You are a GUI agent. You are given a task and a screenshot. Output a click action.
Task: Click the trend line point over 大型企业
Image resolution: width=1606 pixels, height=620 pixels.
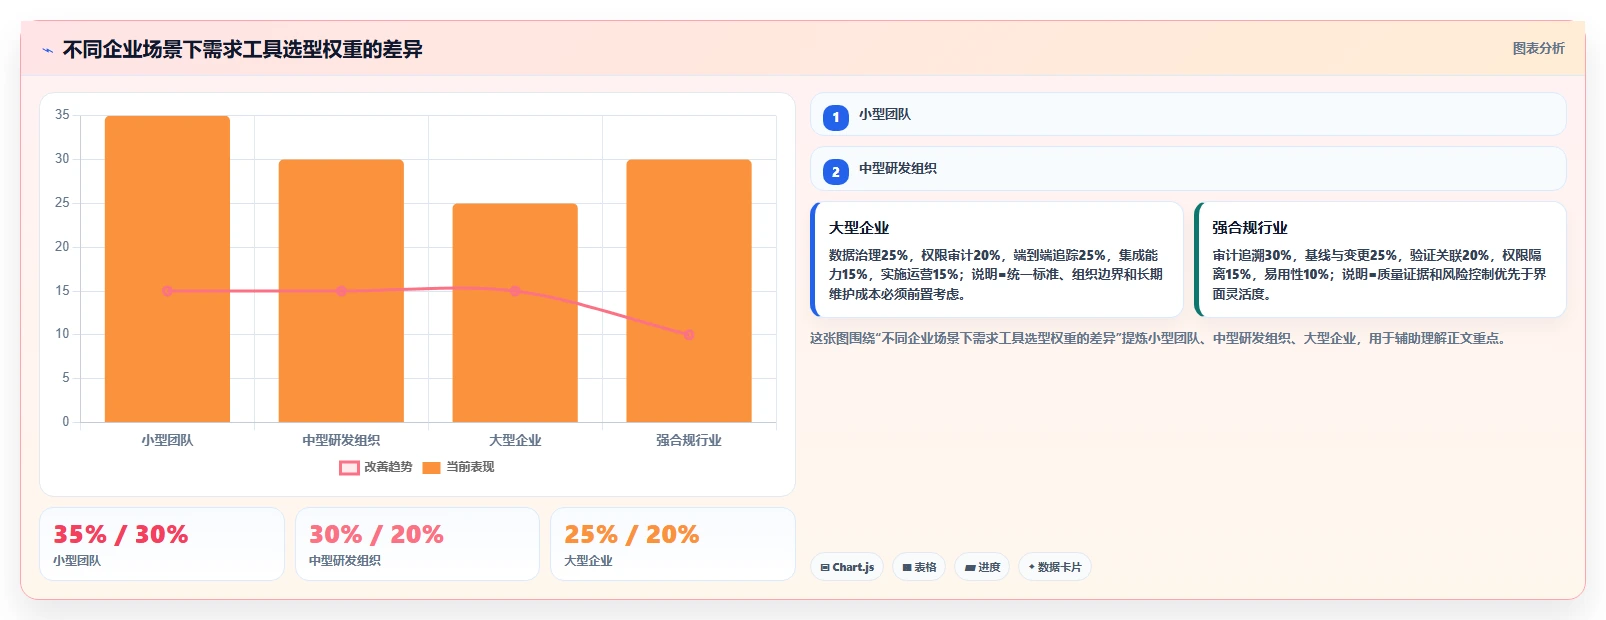(x=515, y=291)
